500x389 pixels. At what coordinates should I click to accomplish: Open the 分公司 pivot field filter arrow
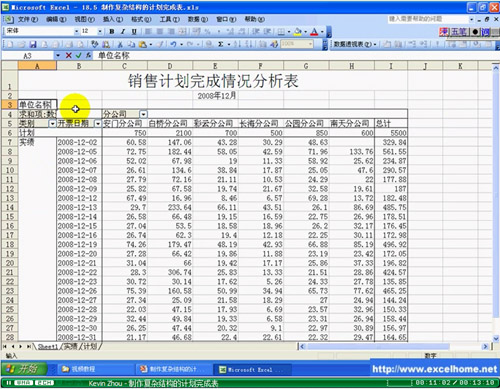143,114
